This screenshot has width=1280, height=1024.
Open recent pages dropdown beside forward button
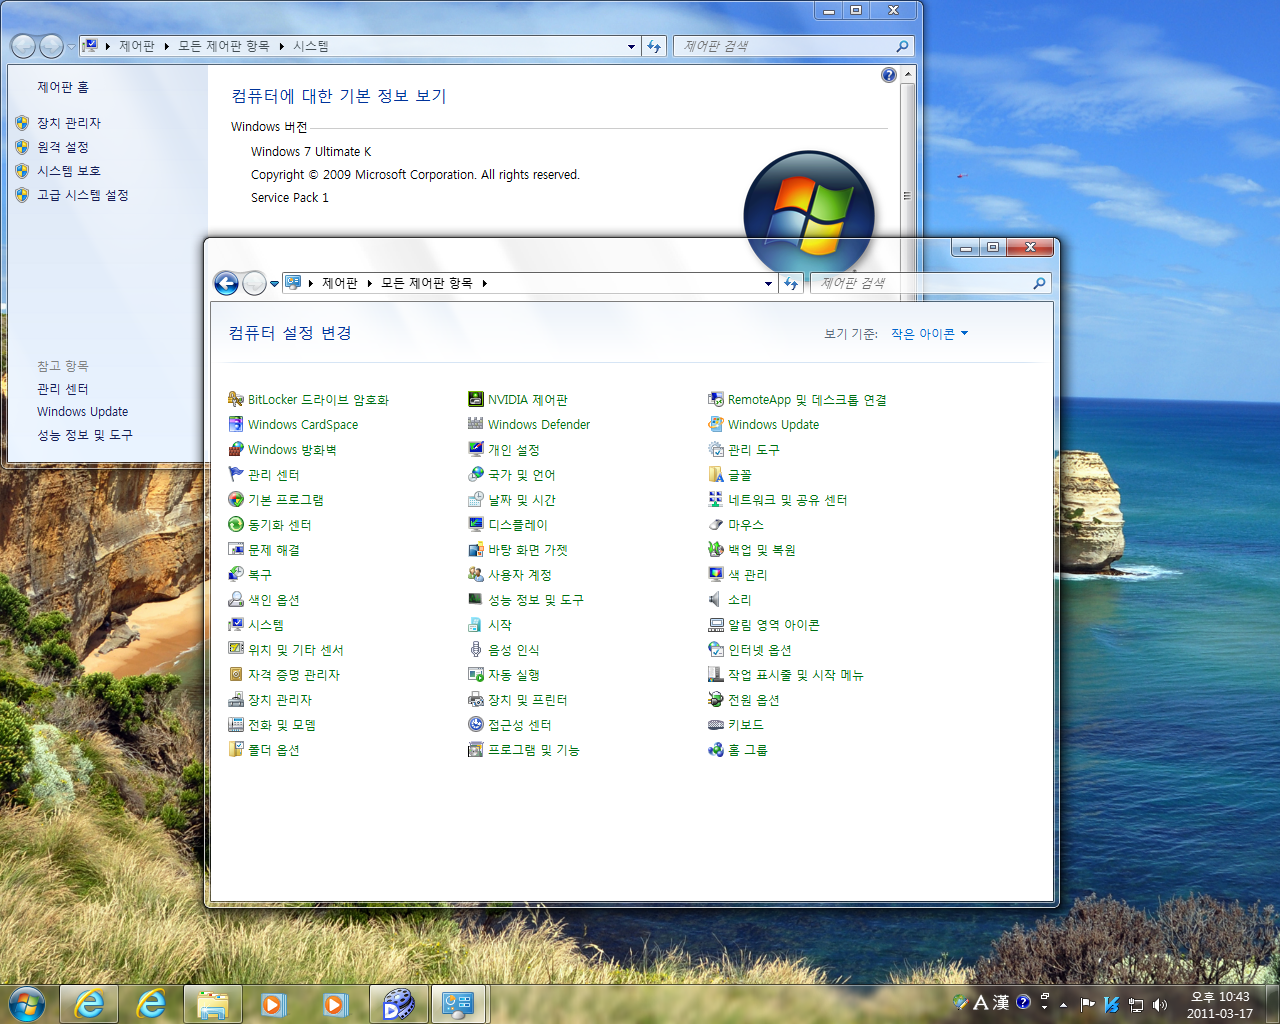(x=275, y=284)
